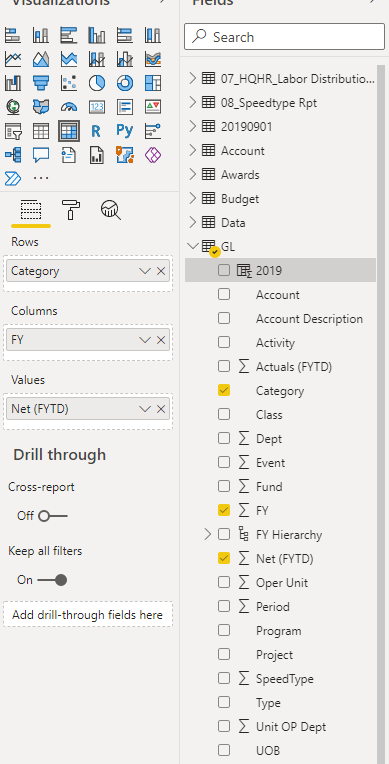The image size is (389, 764).
Task: Insert the Decomposition tree visual
Action: (13, 155)
